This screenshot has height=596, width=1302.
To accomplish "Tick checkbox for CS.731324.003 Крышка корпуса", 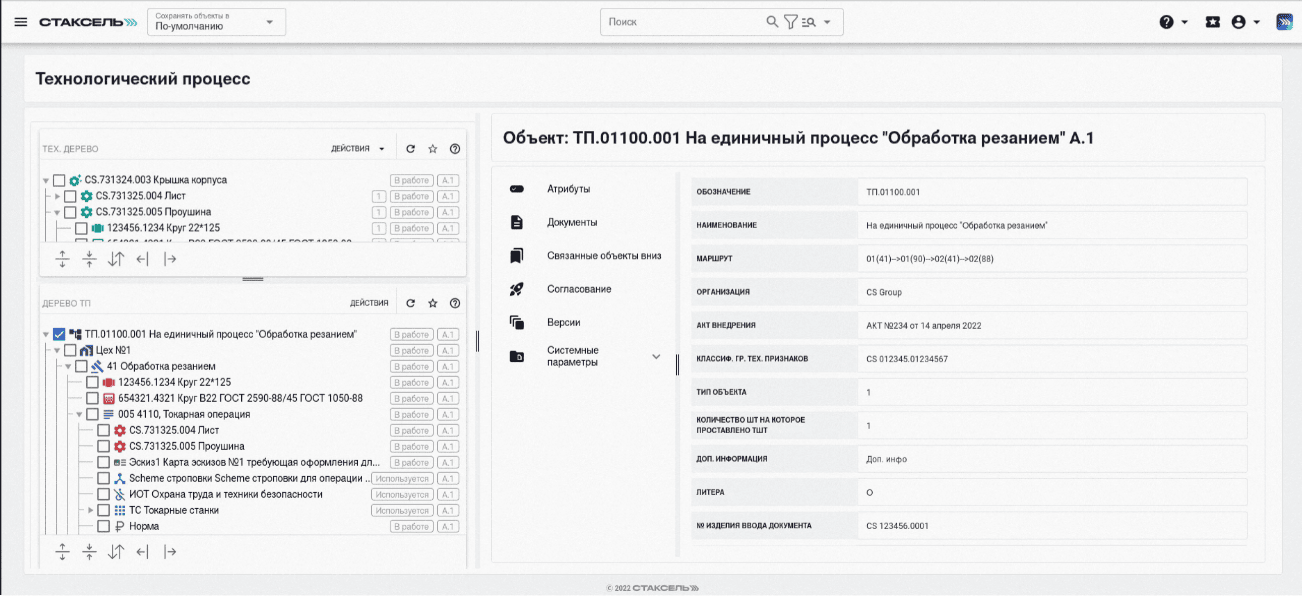I will click(x=59, y=180).
